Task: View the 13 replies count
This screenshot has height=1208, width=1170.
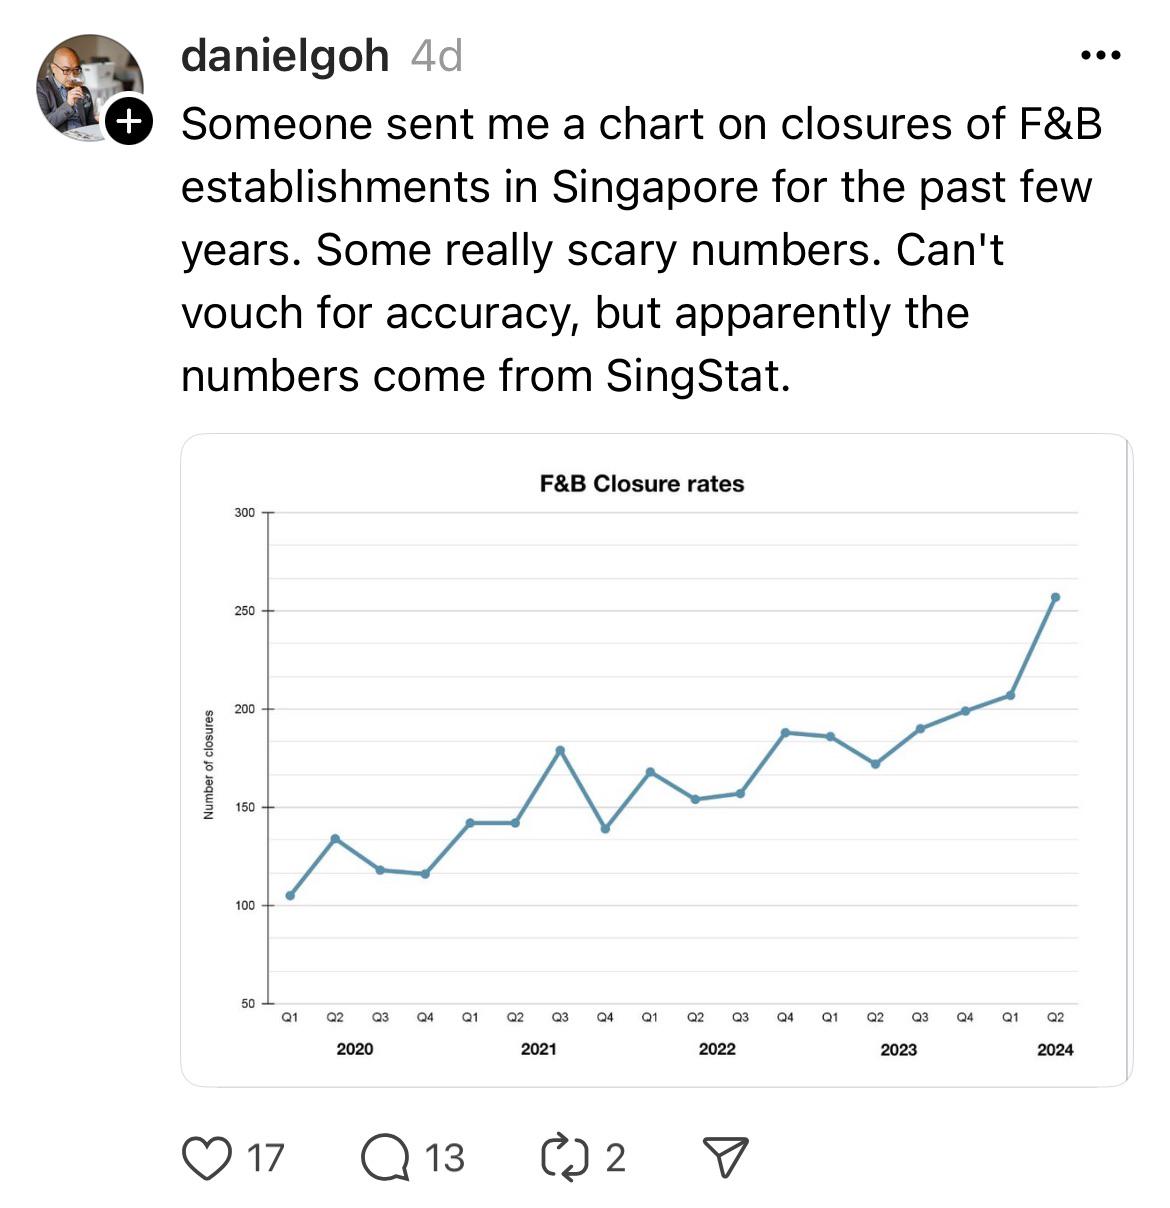Action: pos(444,1158)
